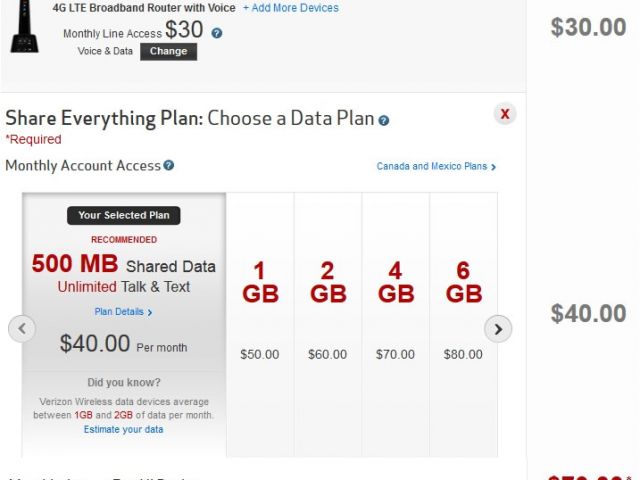The height and width of the screenshot is (480, 640).
Task: Close the Share Everything Plan panel with red X
Action: point(505,114)
